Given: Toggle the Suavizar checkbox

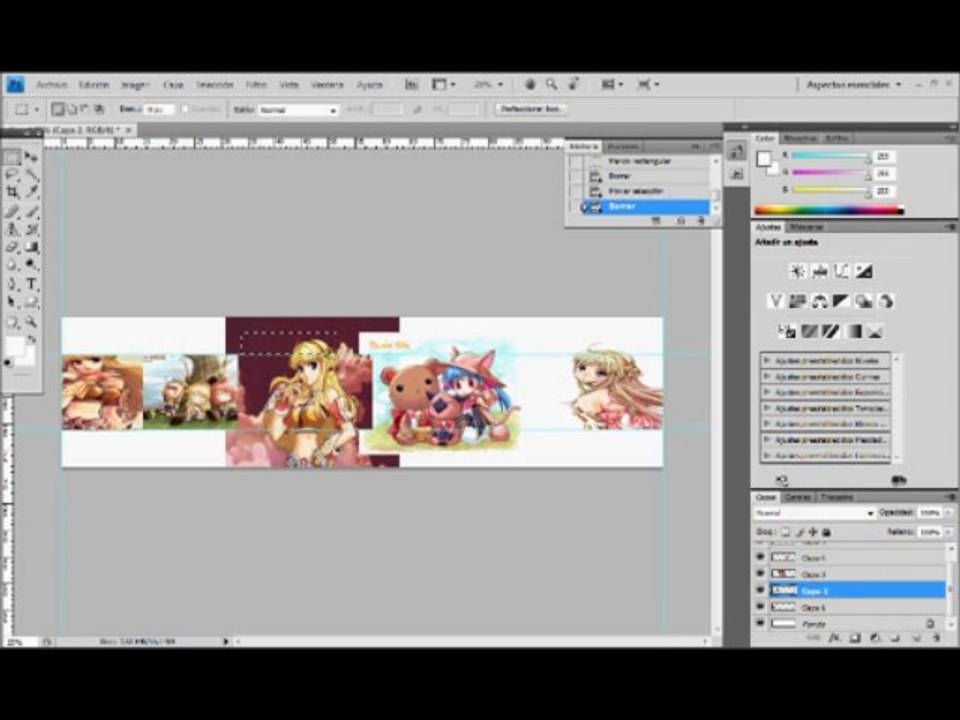Looking at the screenshot, I should [x=185, y=109].
